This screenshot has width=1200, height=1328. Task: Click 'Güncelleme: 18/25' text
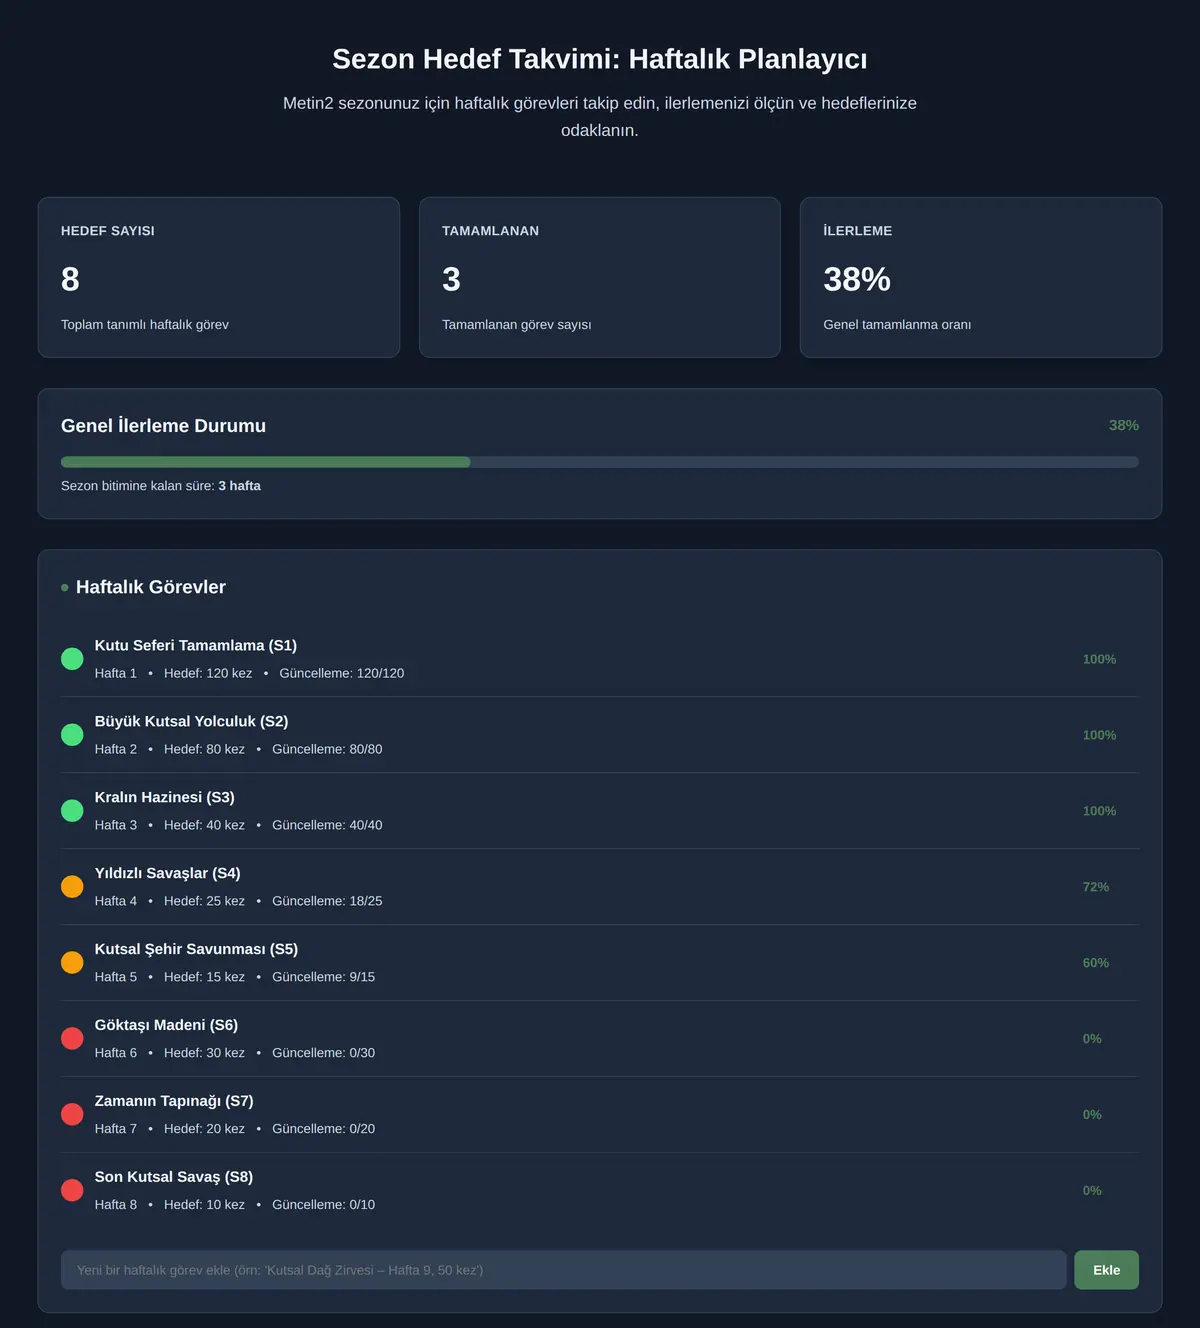pos(327,901)
